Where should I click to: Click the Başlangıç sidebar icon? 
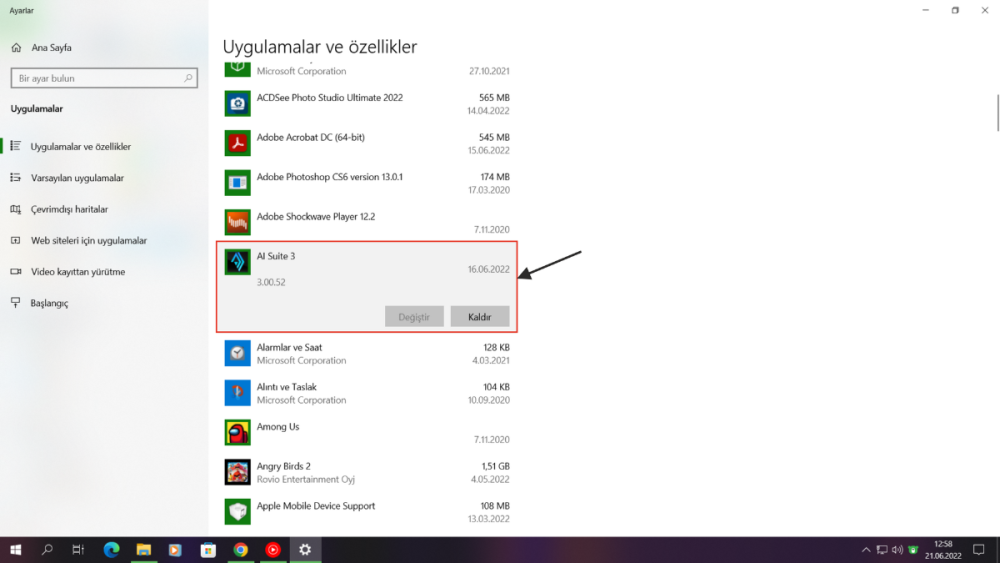point(16,303)
